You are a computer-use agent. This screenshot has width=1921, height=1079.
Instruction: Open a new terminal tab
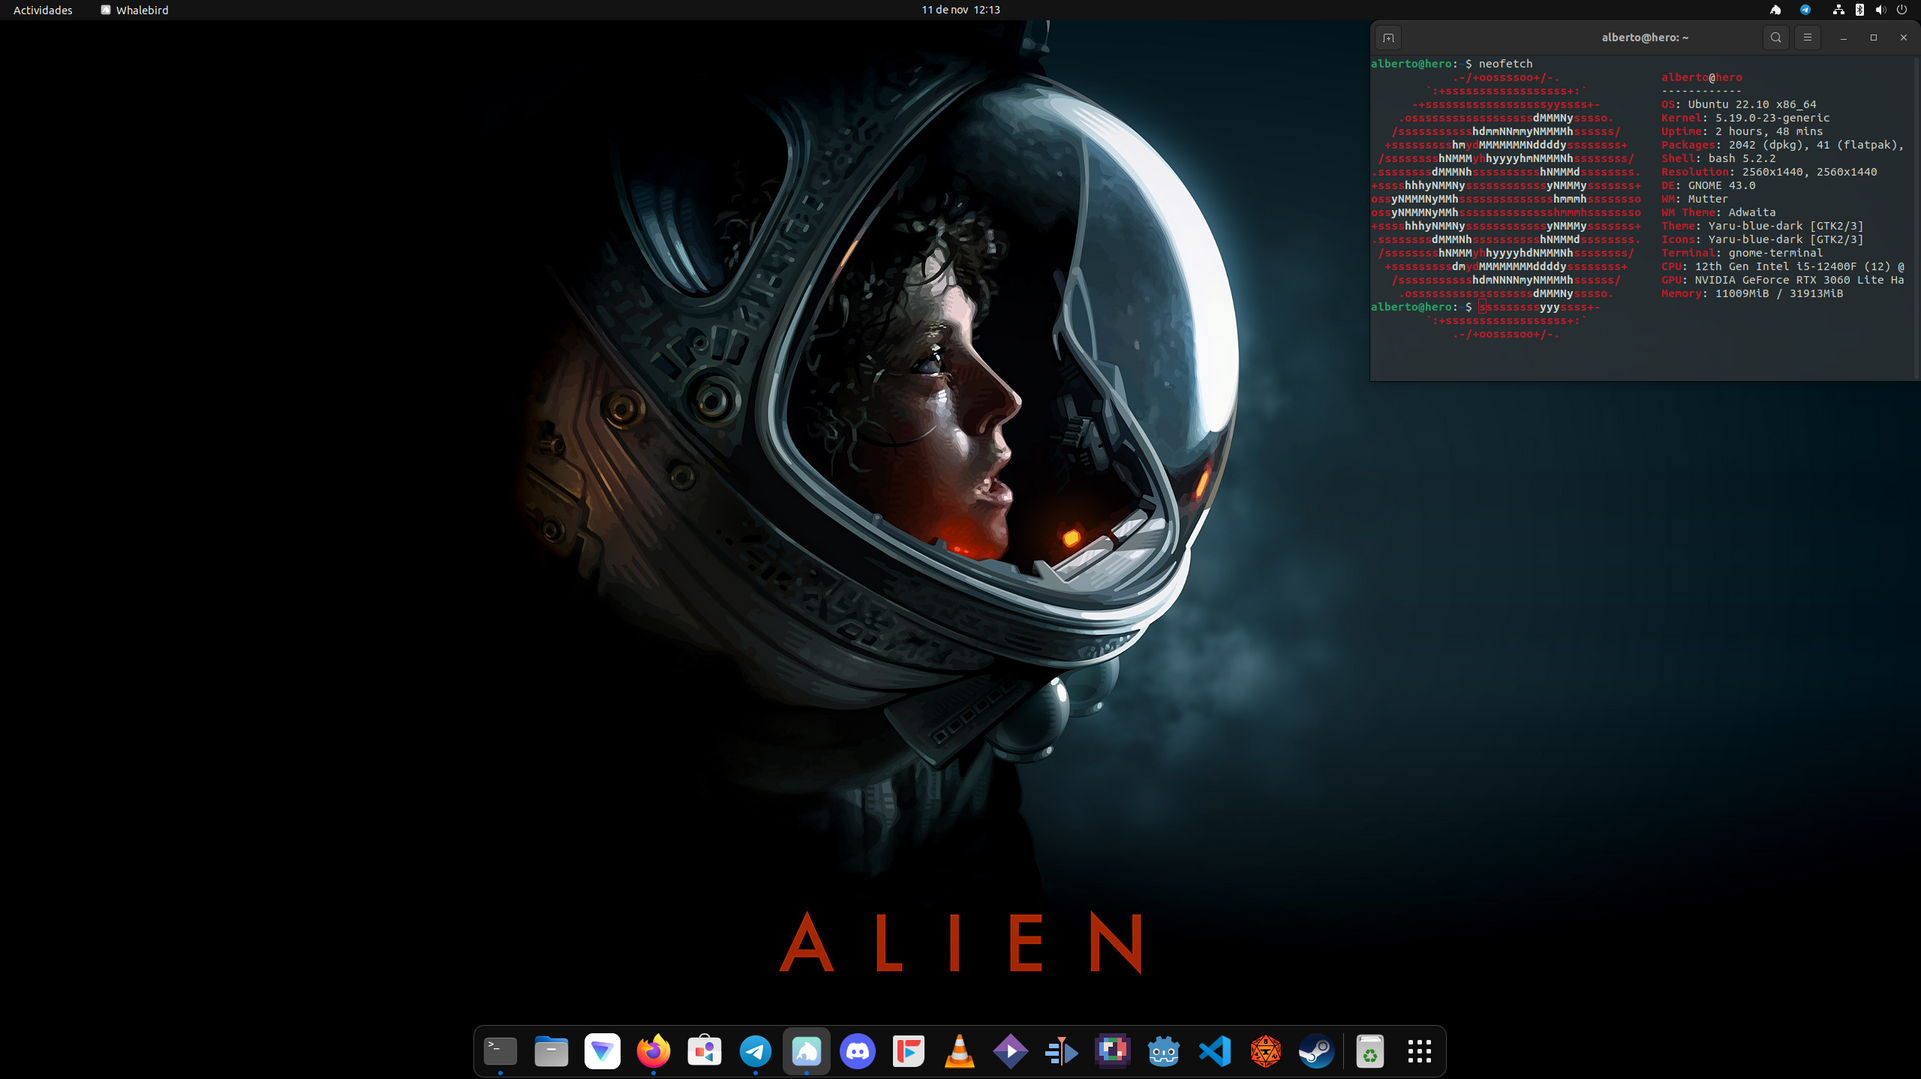pyautogui.click(x=1388, y=38)
